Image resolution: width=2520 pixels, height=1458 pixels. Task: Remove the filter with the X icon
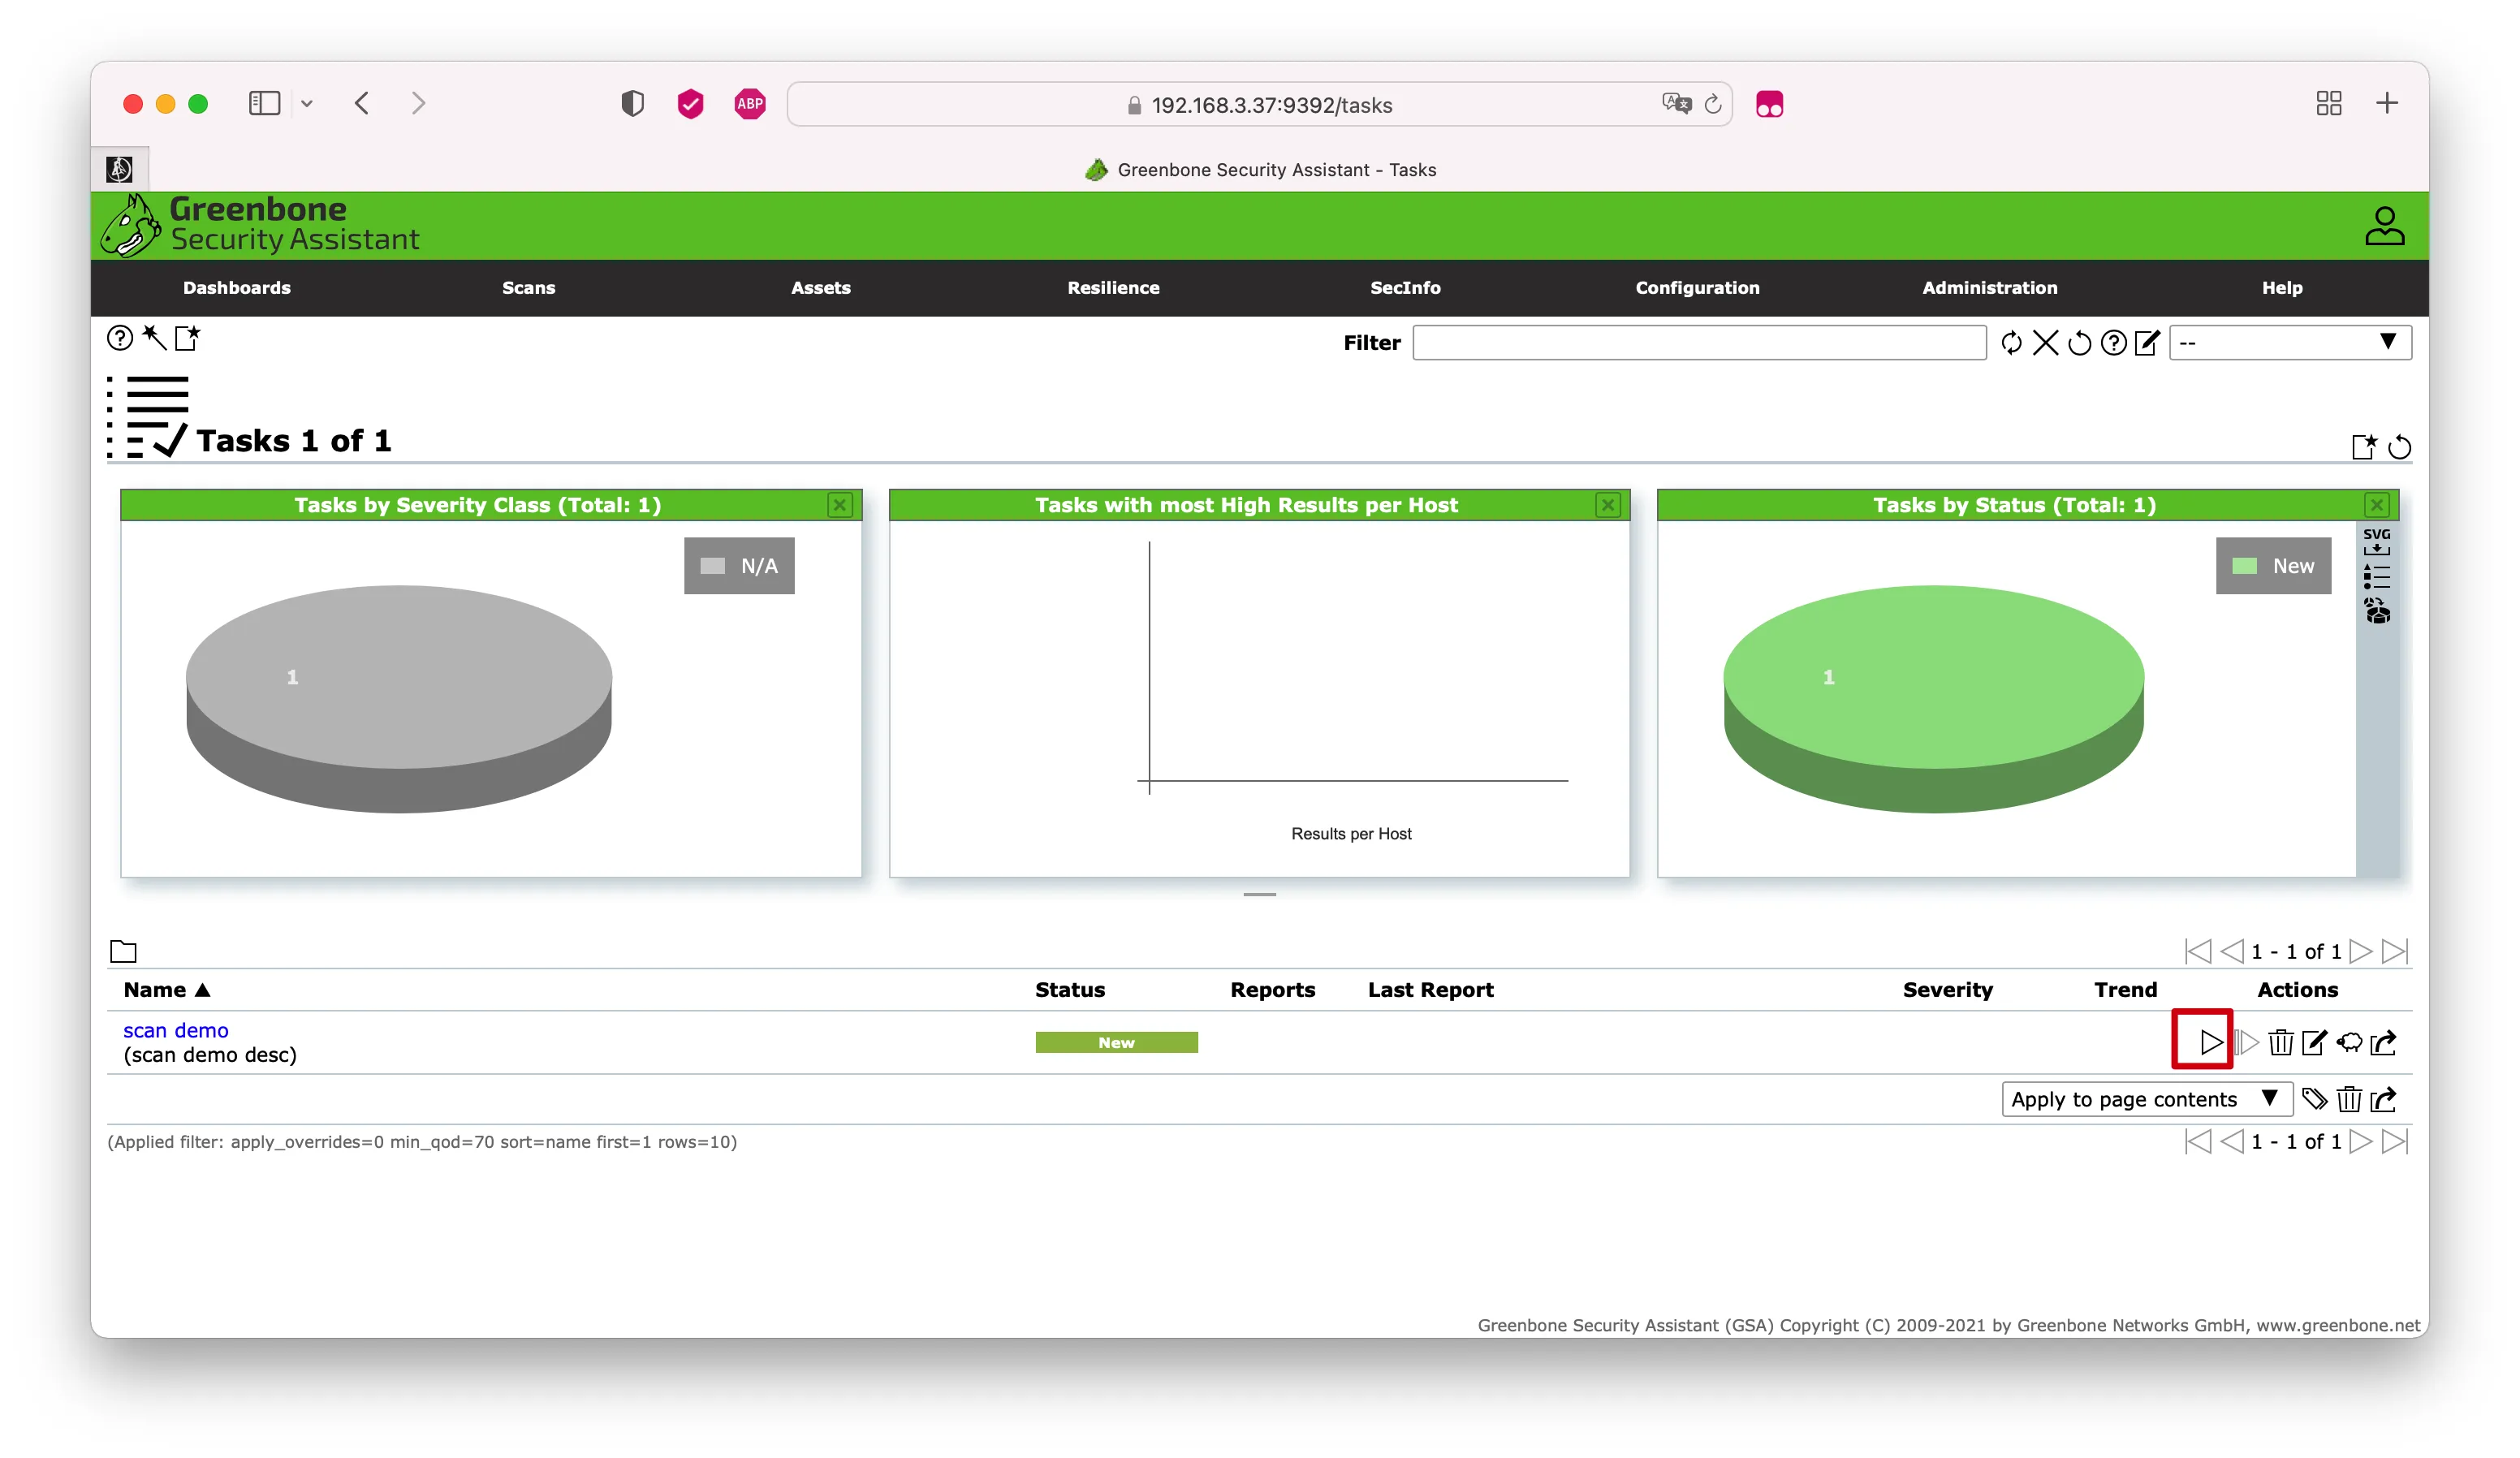(x=2045, y=343)
